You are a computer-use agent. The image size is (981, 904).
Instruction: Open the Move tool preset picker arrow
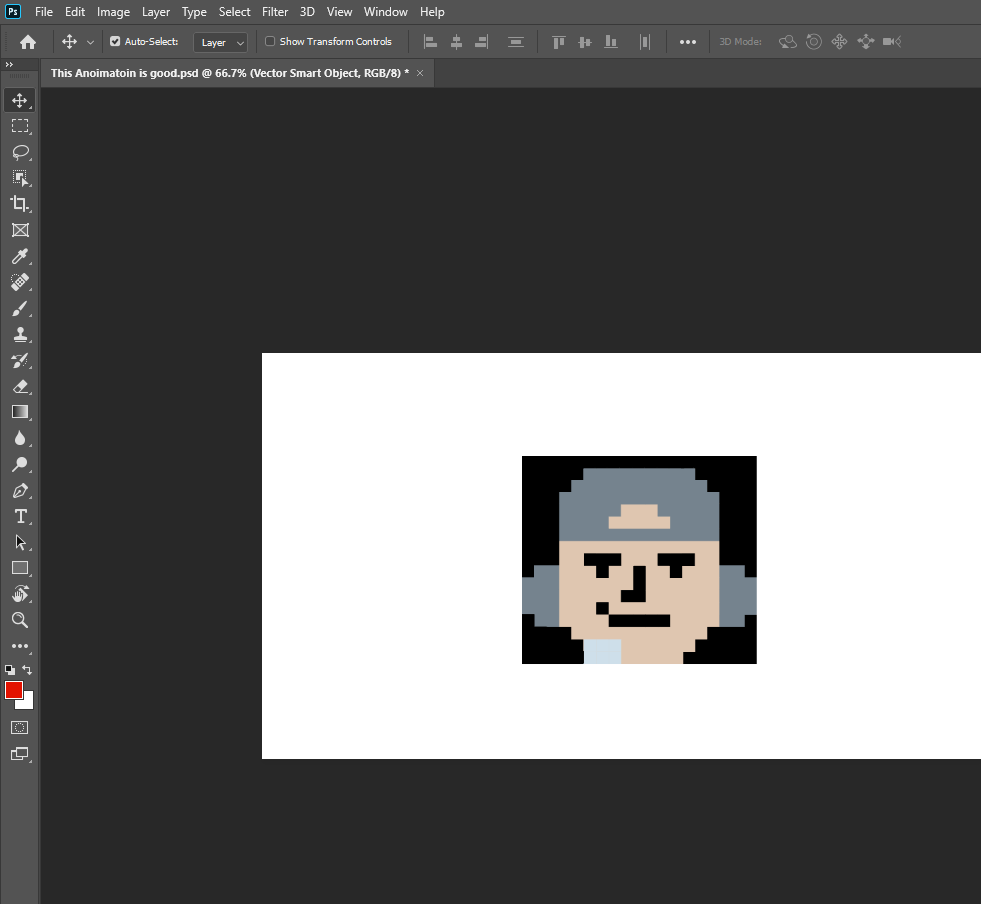pos(90,42)
